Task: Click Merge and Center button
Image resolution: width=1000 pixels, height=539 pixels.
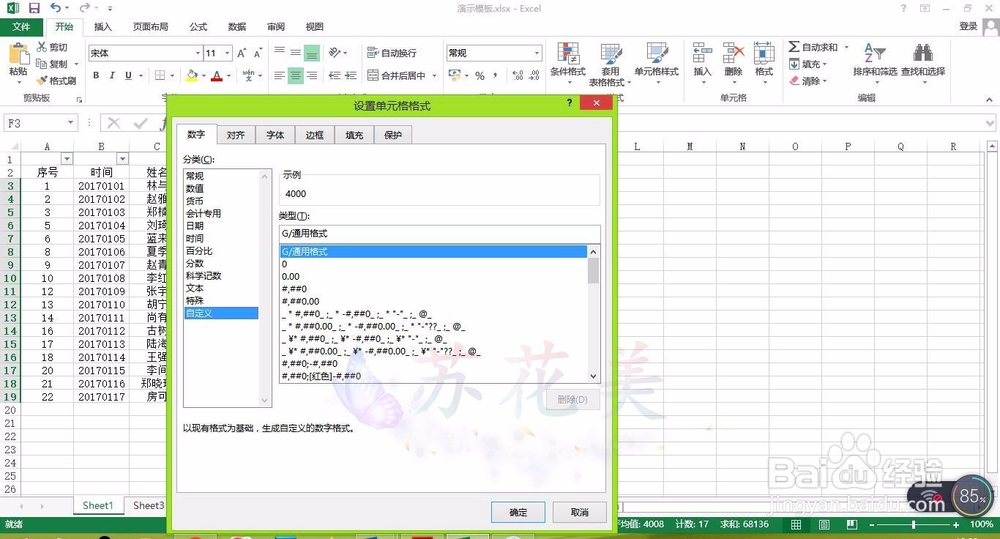Action: 396,75
